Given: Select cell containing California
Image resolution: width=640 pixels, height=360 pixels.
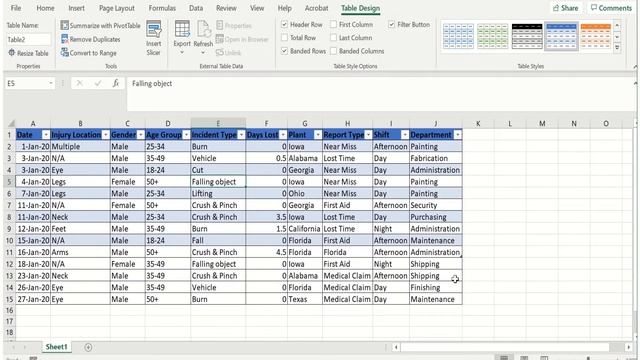Looking at the screenshot, I should [305, 229].
